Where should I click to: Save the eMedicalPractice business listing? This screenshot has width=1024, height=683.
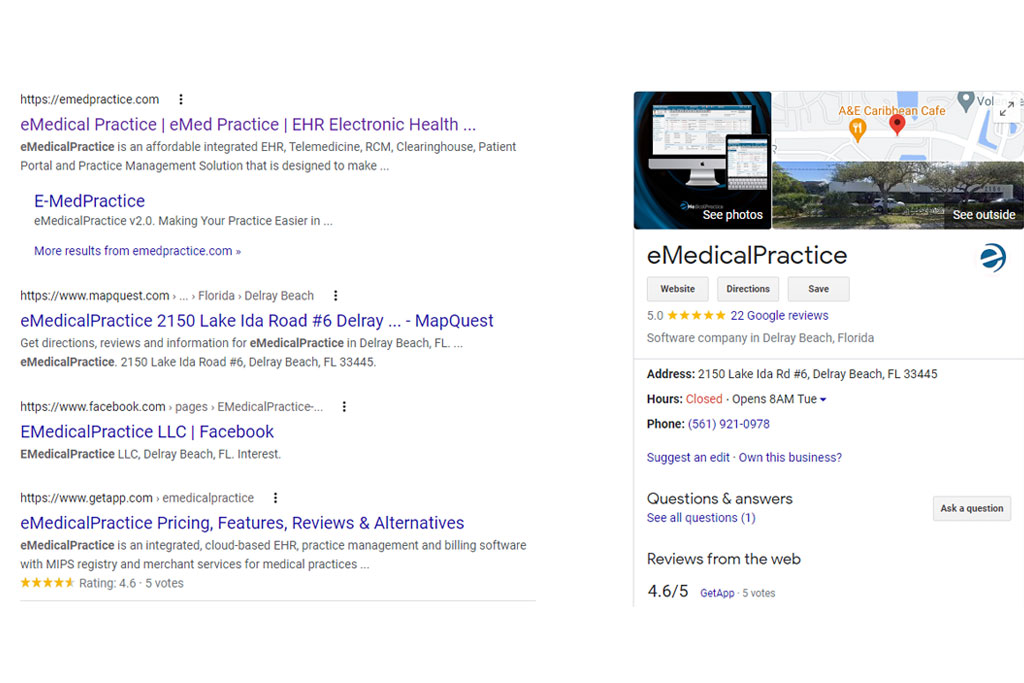pyautogui.click(x=818, y=288)
